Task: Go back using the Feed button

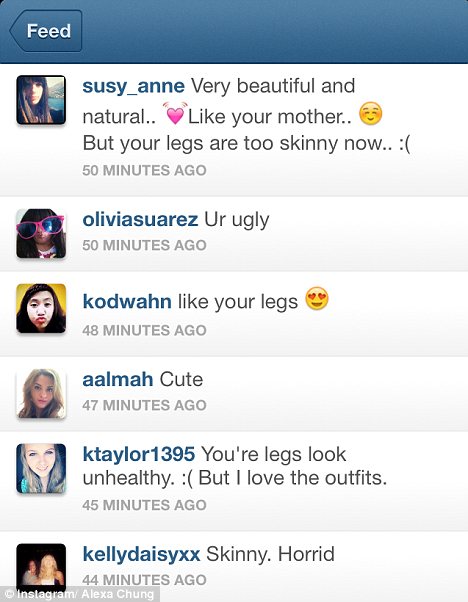Action: click(x=46, y=31)
